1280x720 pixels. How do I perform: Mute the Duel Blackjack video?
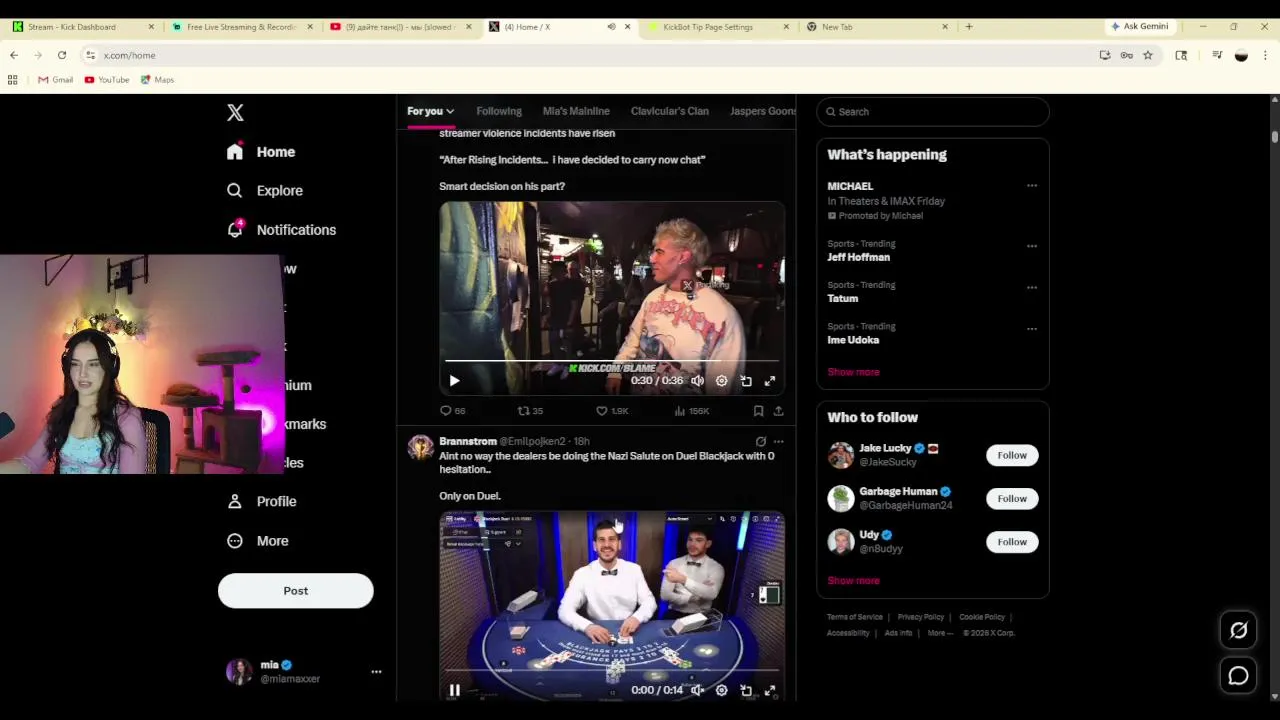697,690
